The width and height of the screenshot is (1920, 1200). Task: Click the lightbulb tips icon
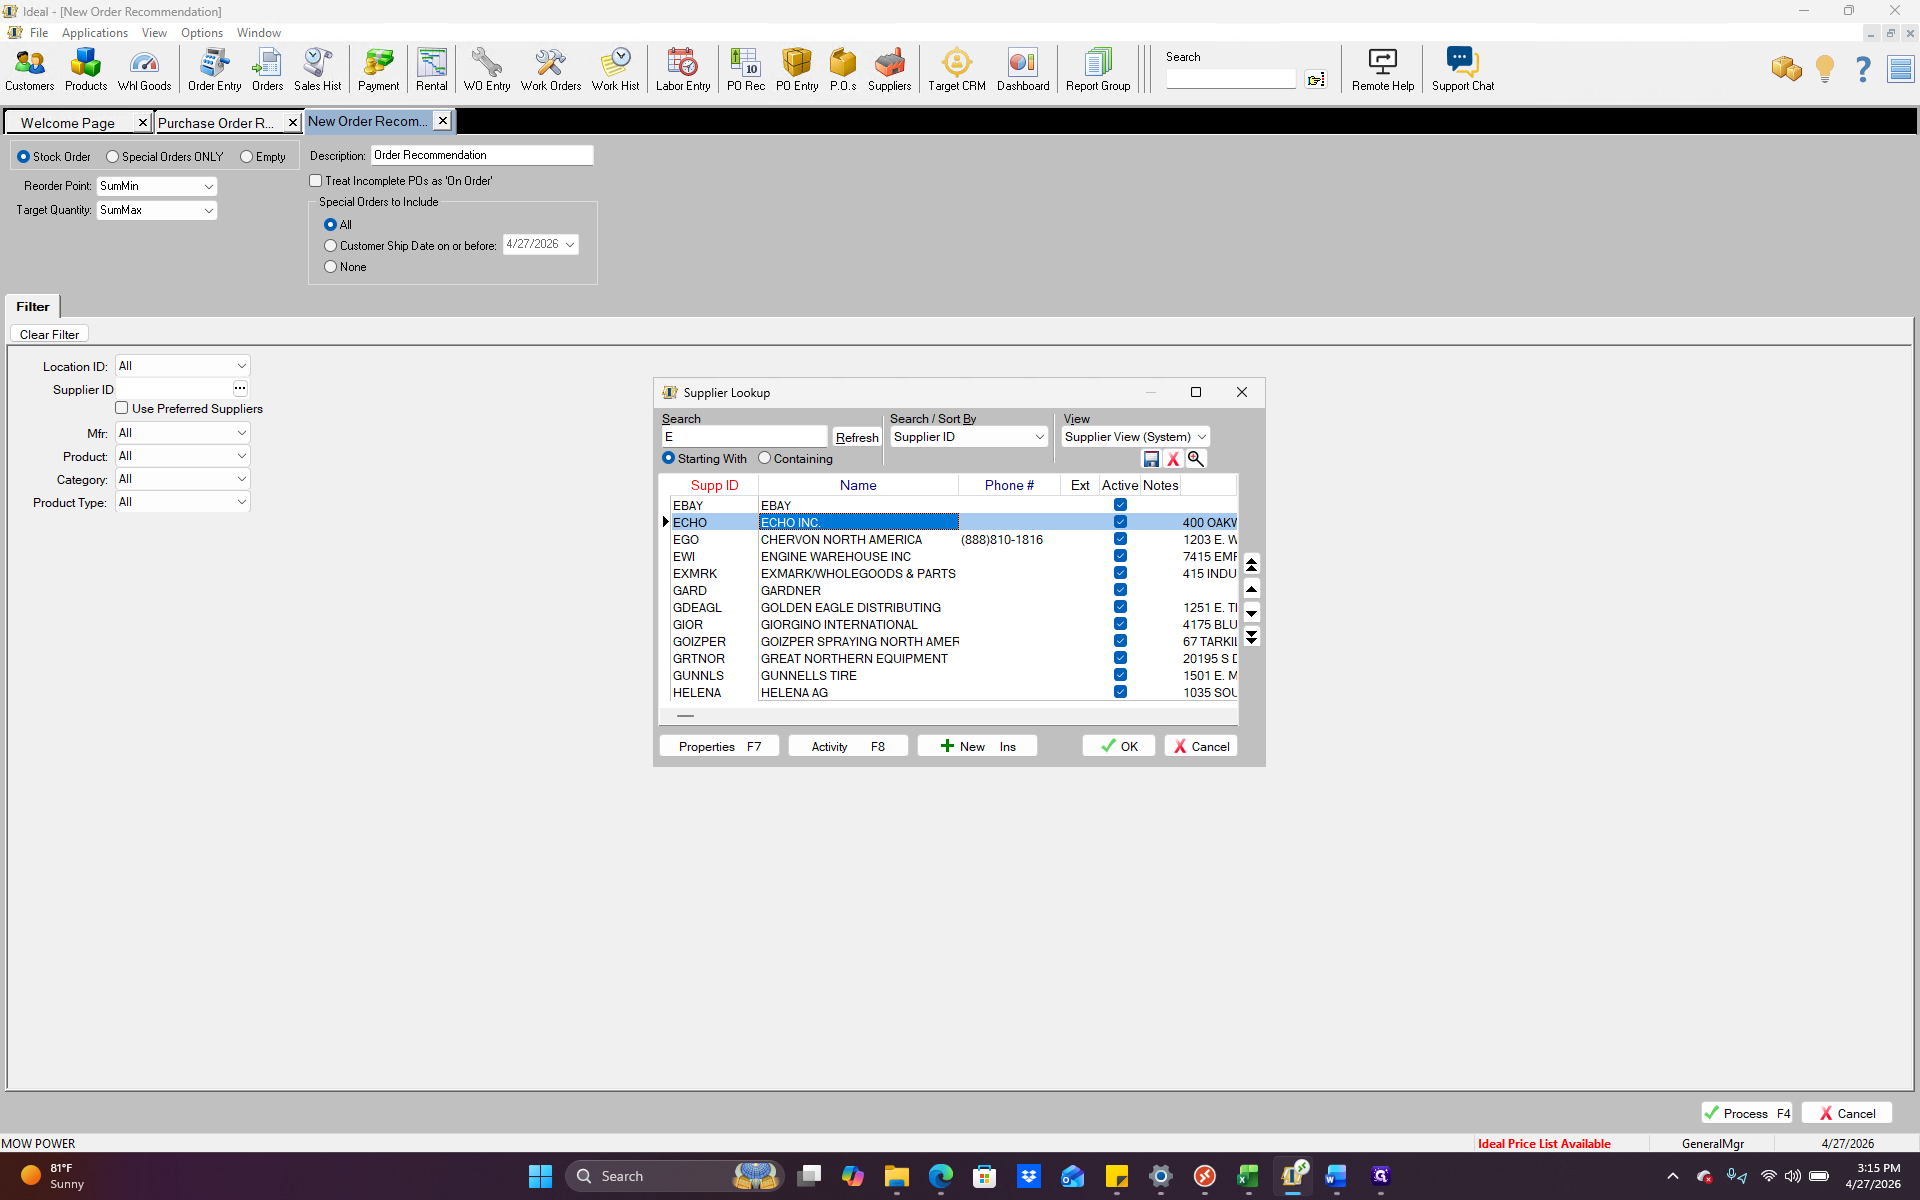[1825, 69]
